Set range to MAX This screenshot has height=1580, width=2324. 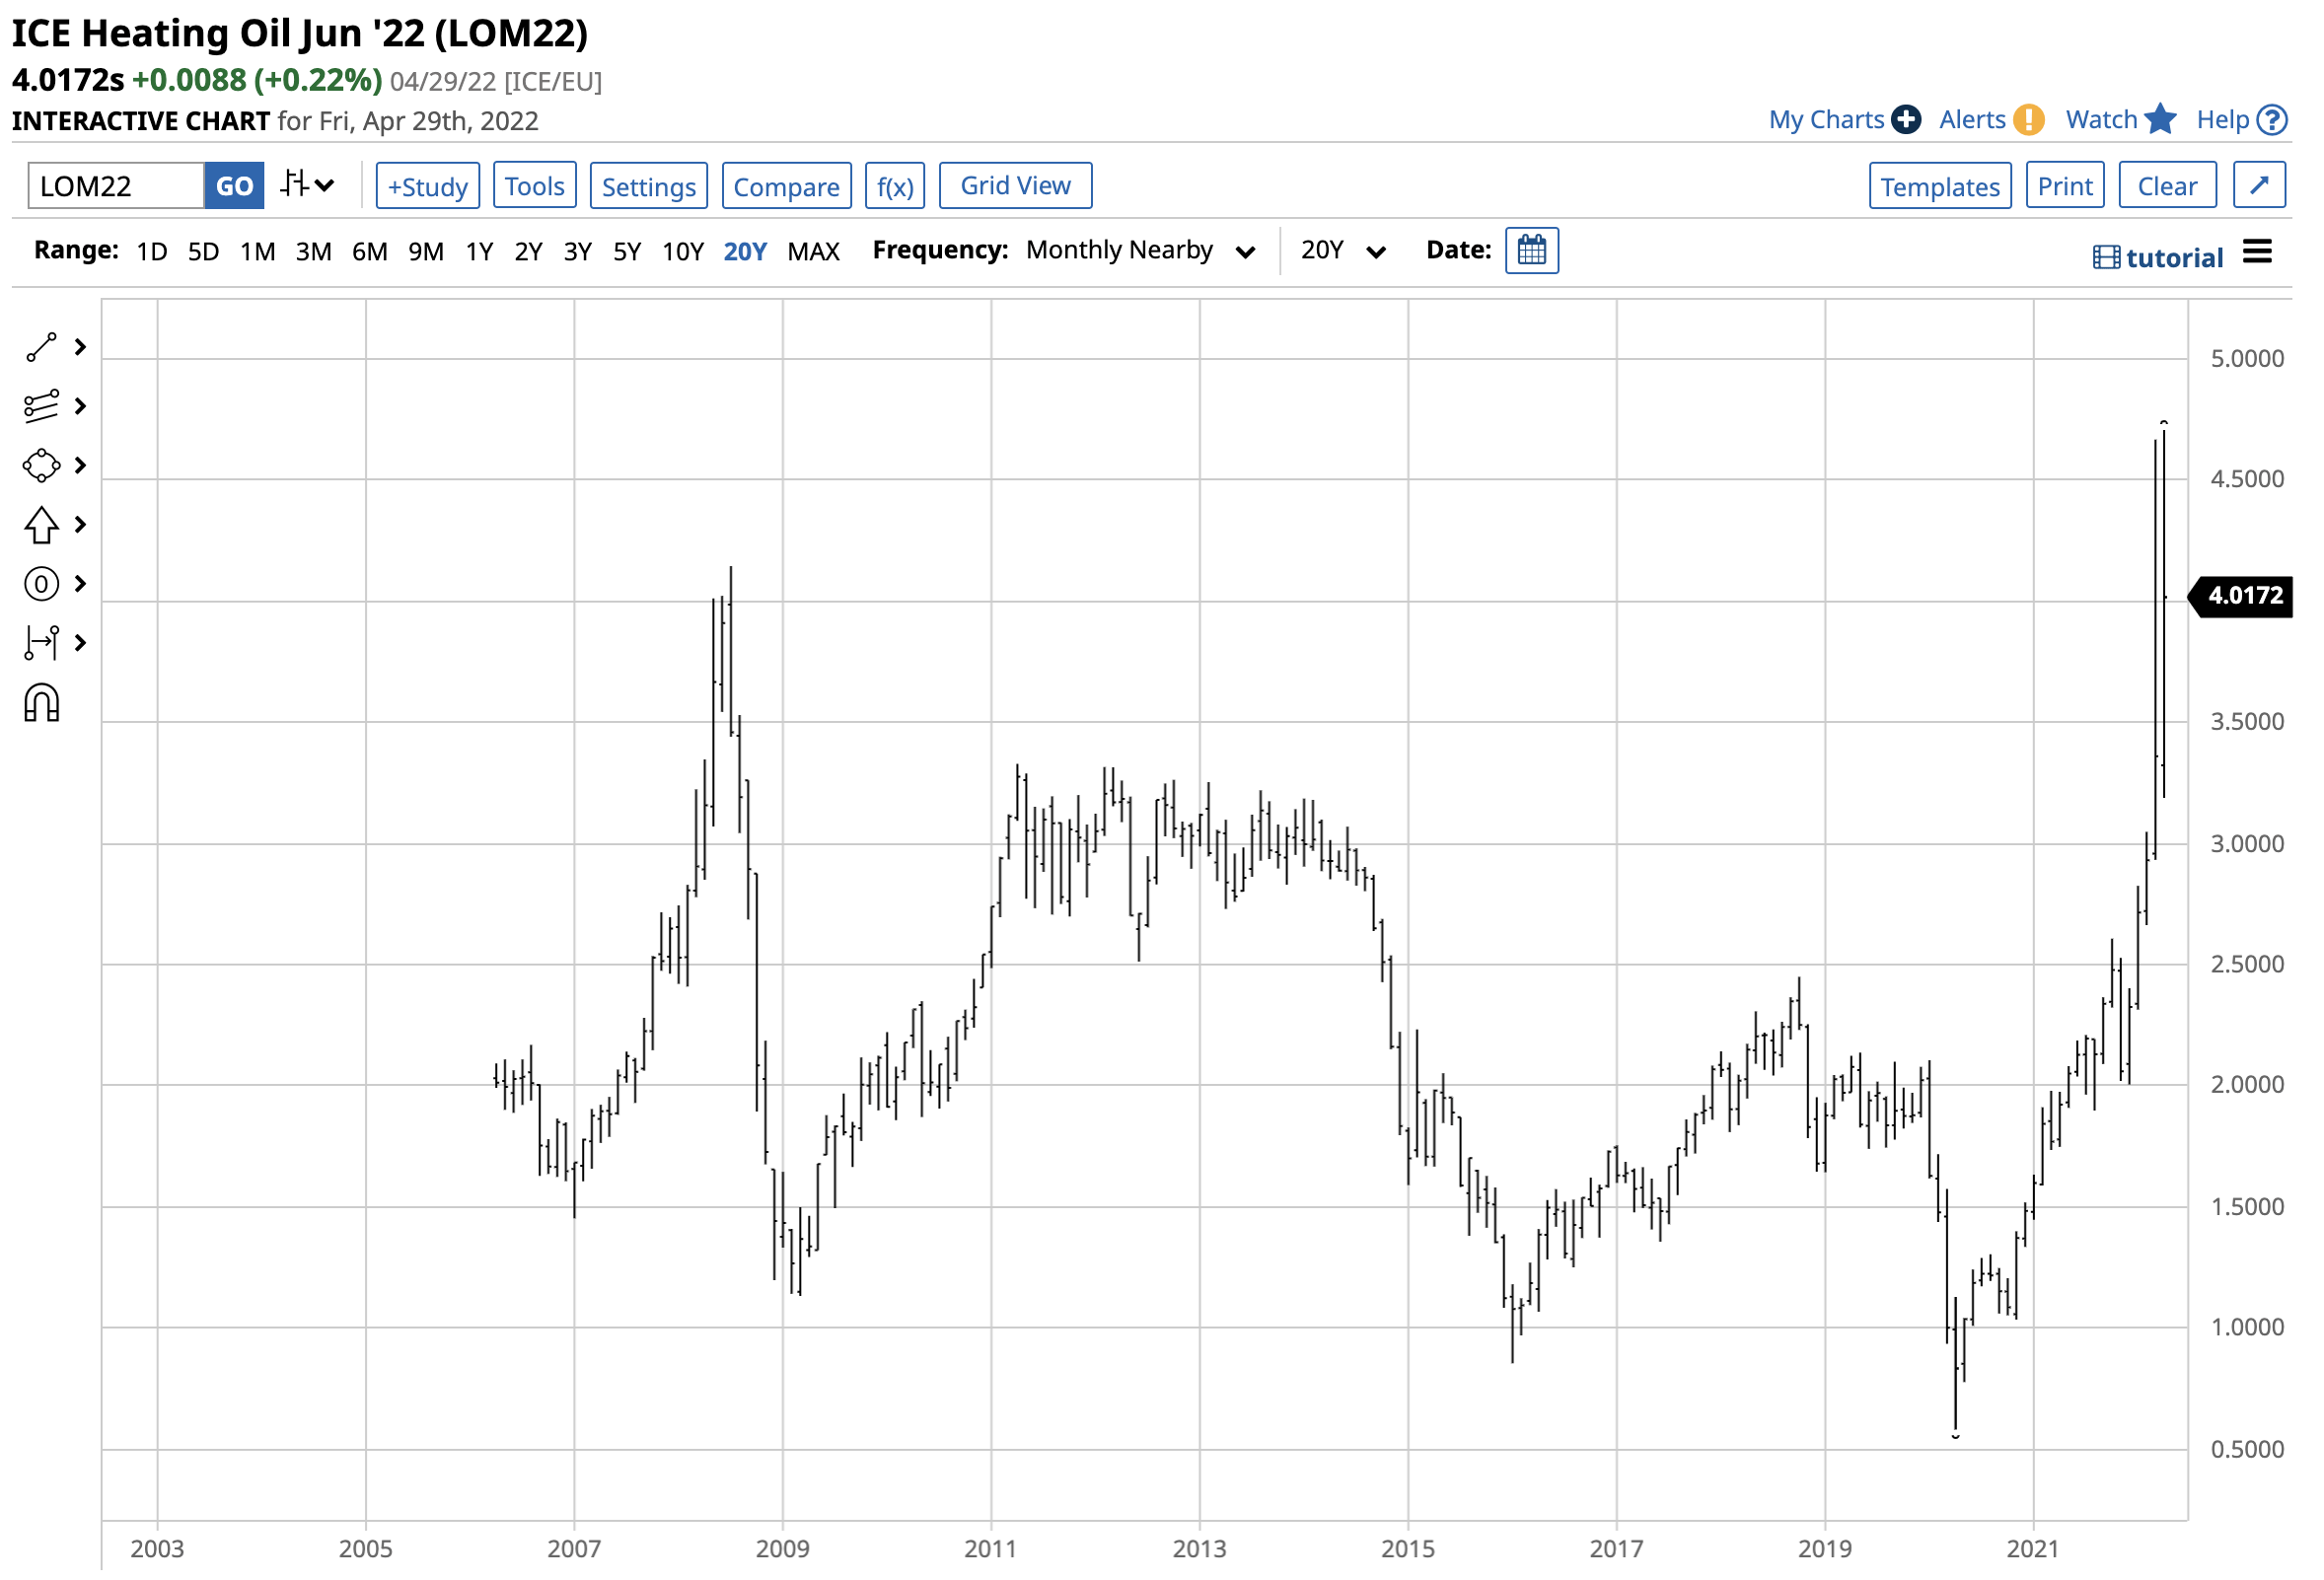click(x=814, y=251)
